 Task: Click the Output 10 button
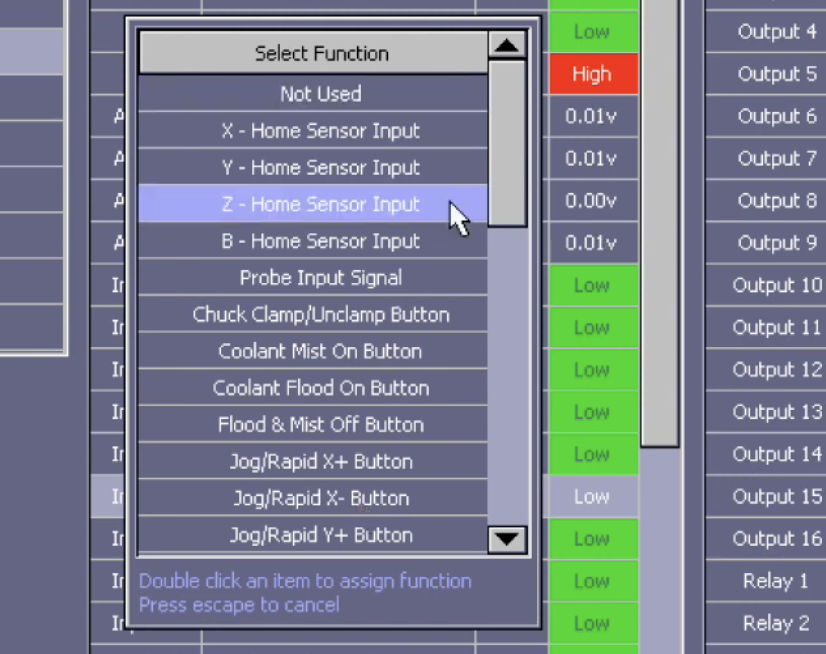coord(776,285)
